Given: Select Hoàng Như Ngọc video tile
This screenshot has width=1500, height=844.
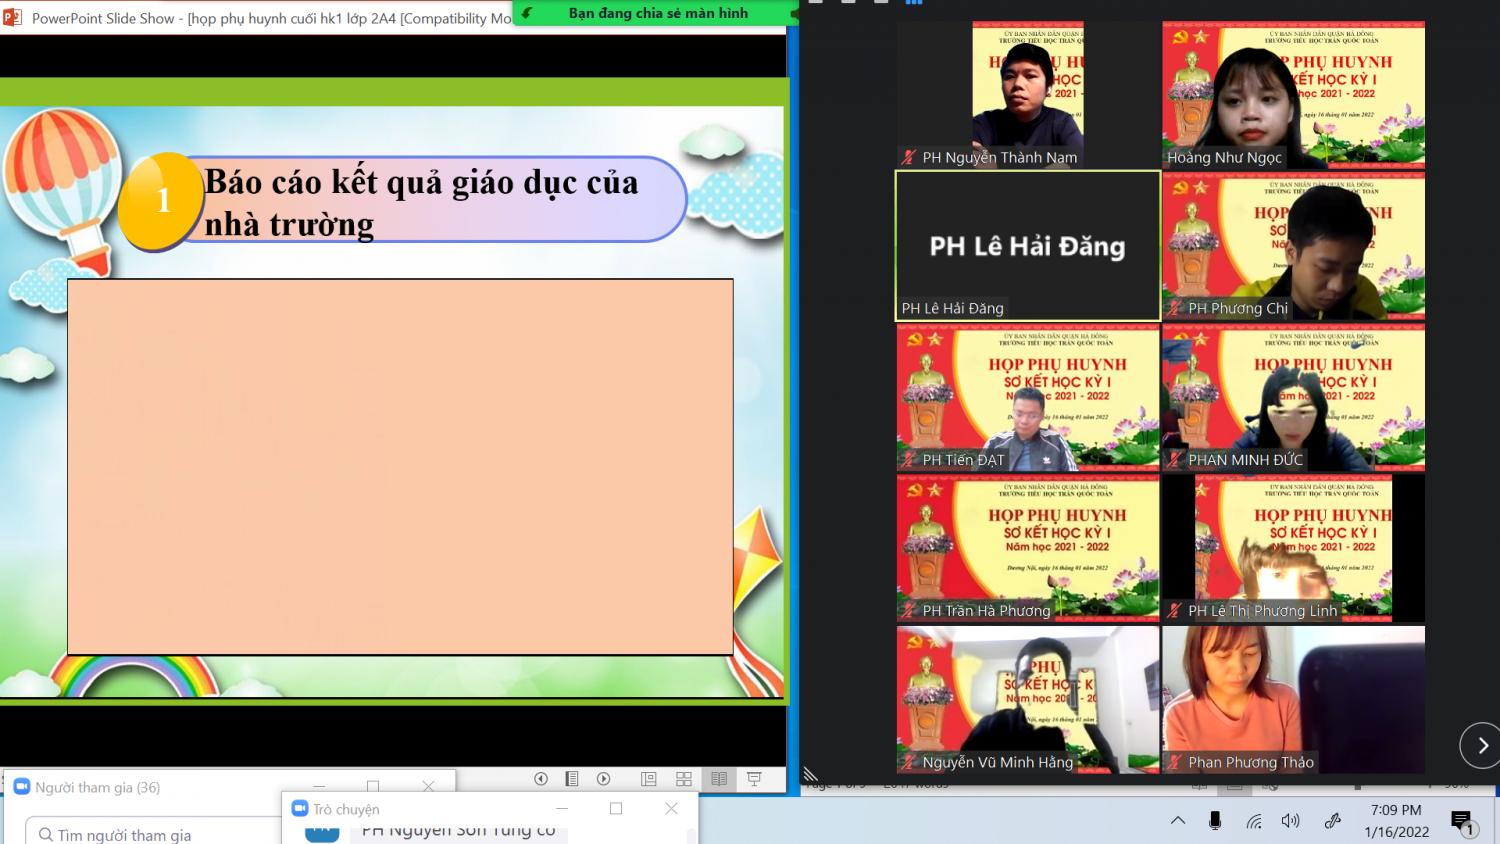Looking at the screenshot, I should pyautogui.click(x=1294, y=95).
